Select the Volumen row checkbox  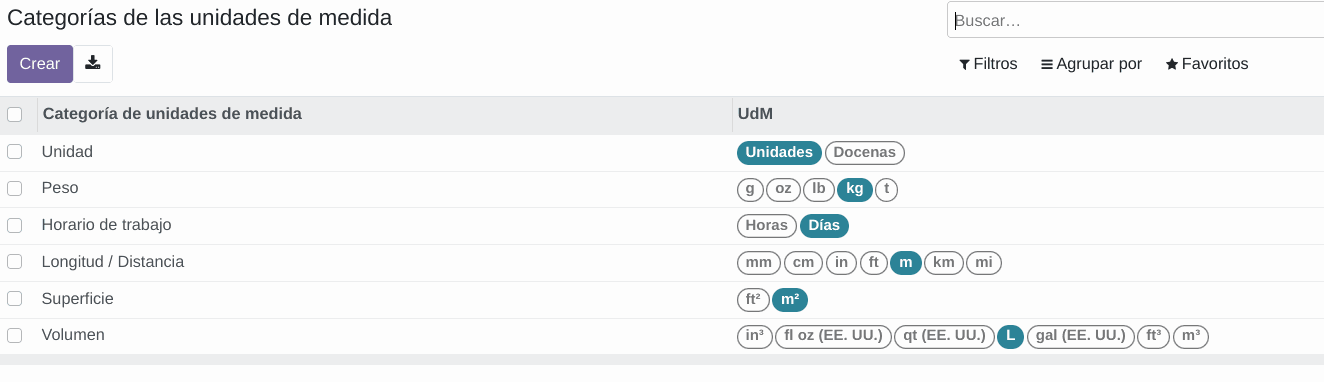point(15,335)
